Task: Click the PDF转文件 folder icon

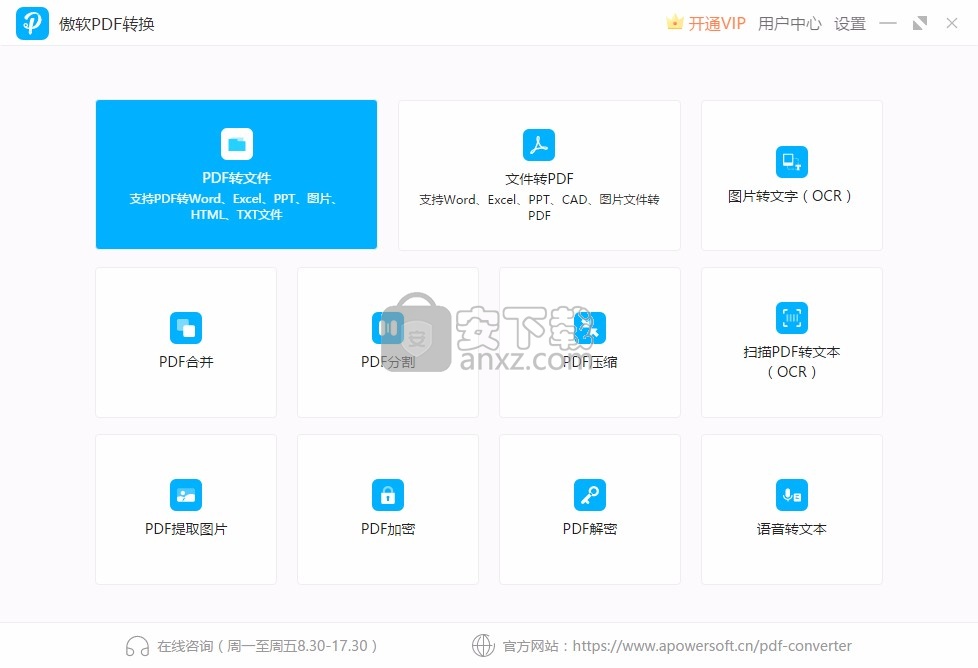Action: [x=236, y=144]
